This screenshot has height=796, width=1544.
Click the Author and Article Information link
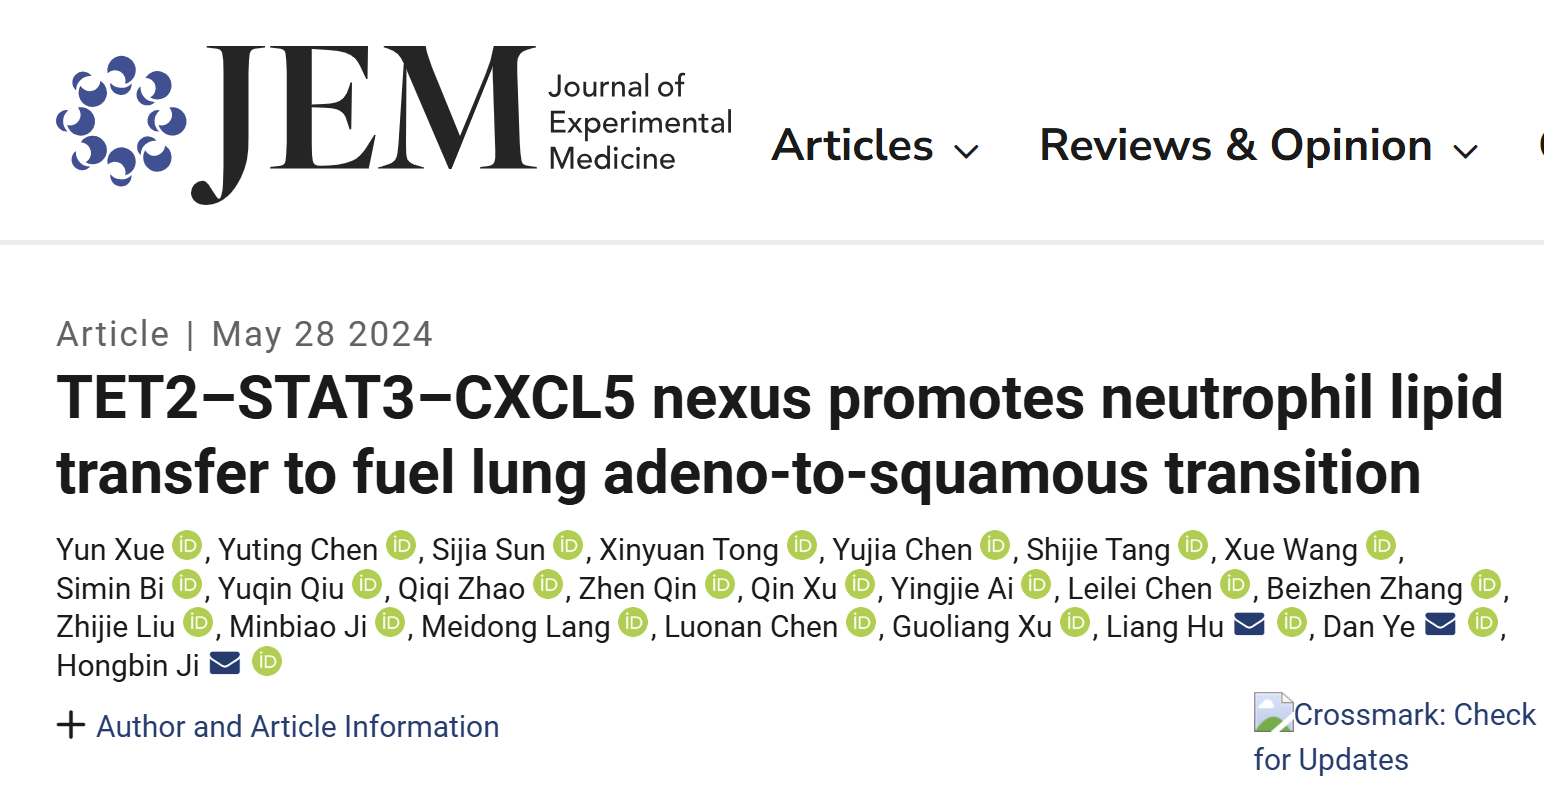pos(297,726)
